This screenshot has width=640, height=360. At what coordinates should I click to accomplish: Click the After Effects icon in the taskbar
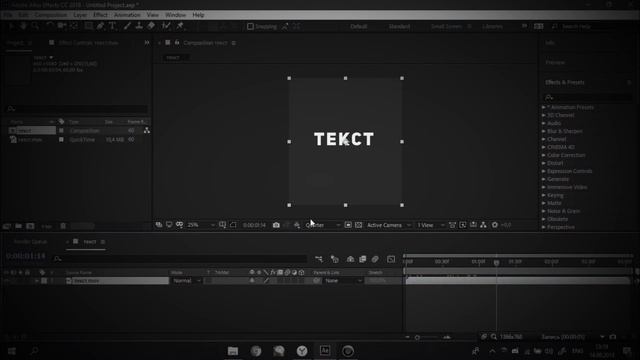[325, 351]
